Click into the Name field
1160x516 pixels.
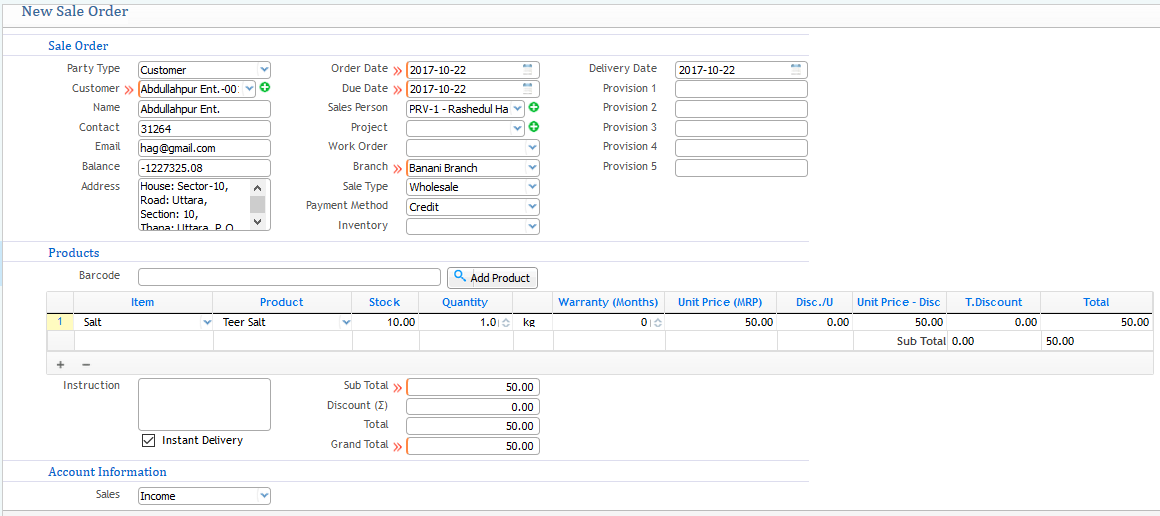pyautogui.click(x=204, y=108)
